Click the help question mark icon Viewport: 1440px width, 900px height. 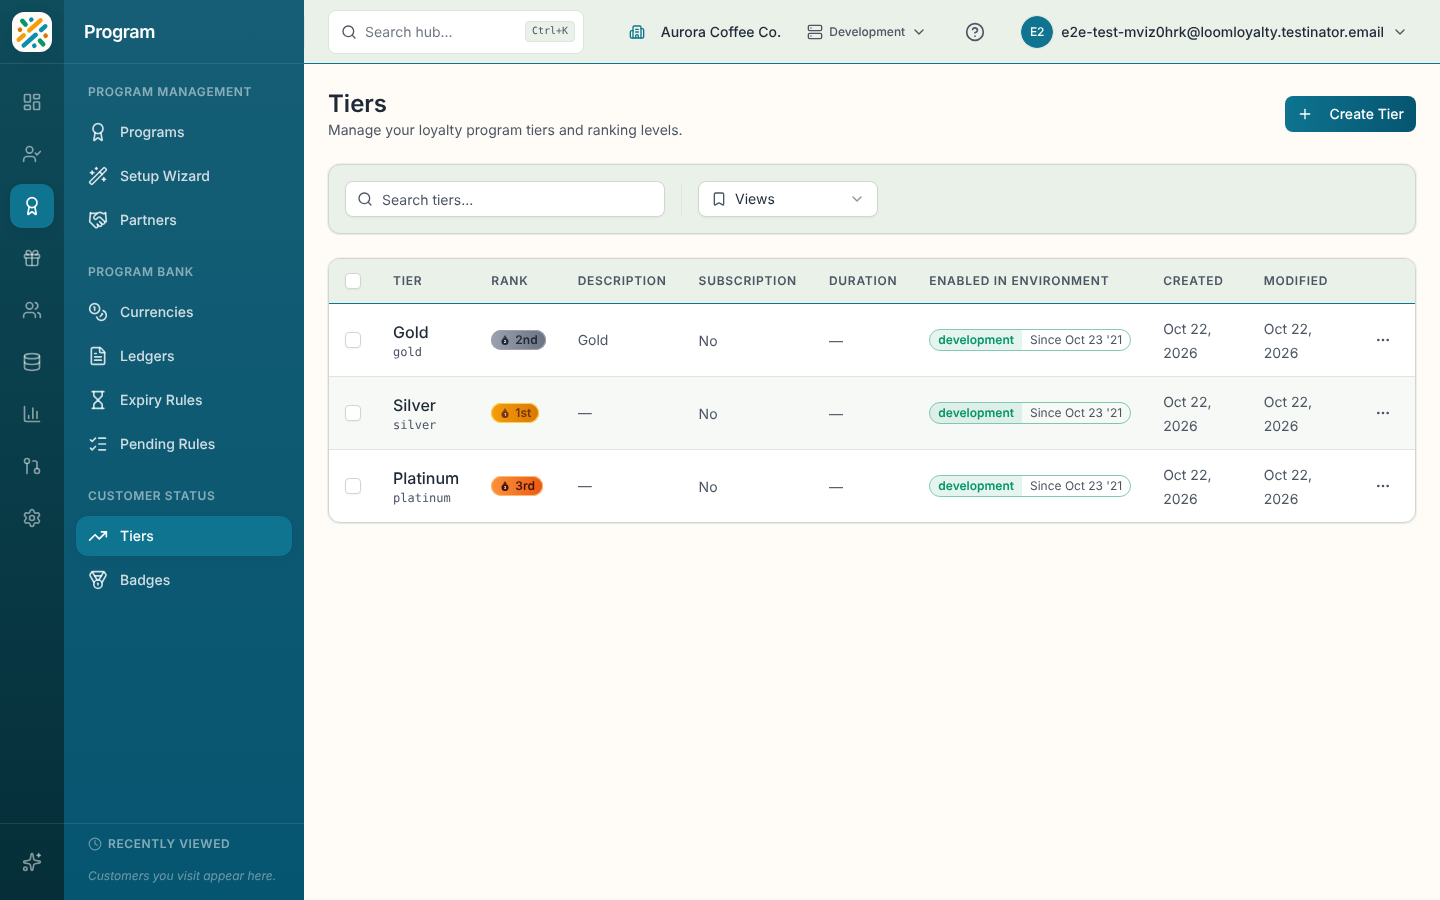click(975, 32)
